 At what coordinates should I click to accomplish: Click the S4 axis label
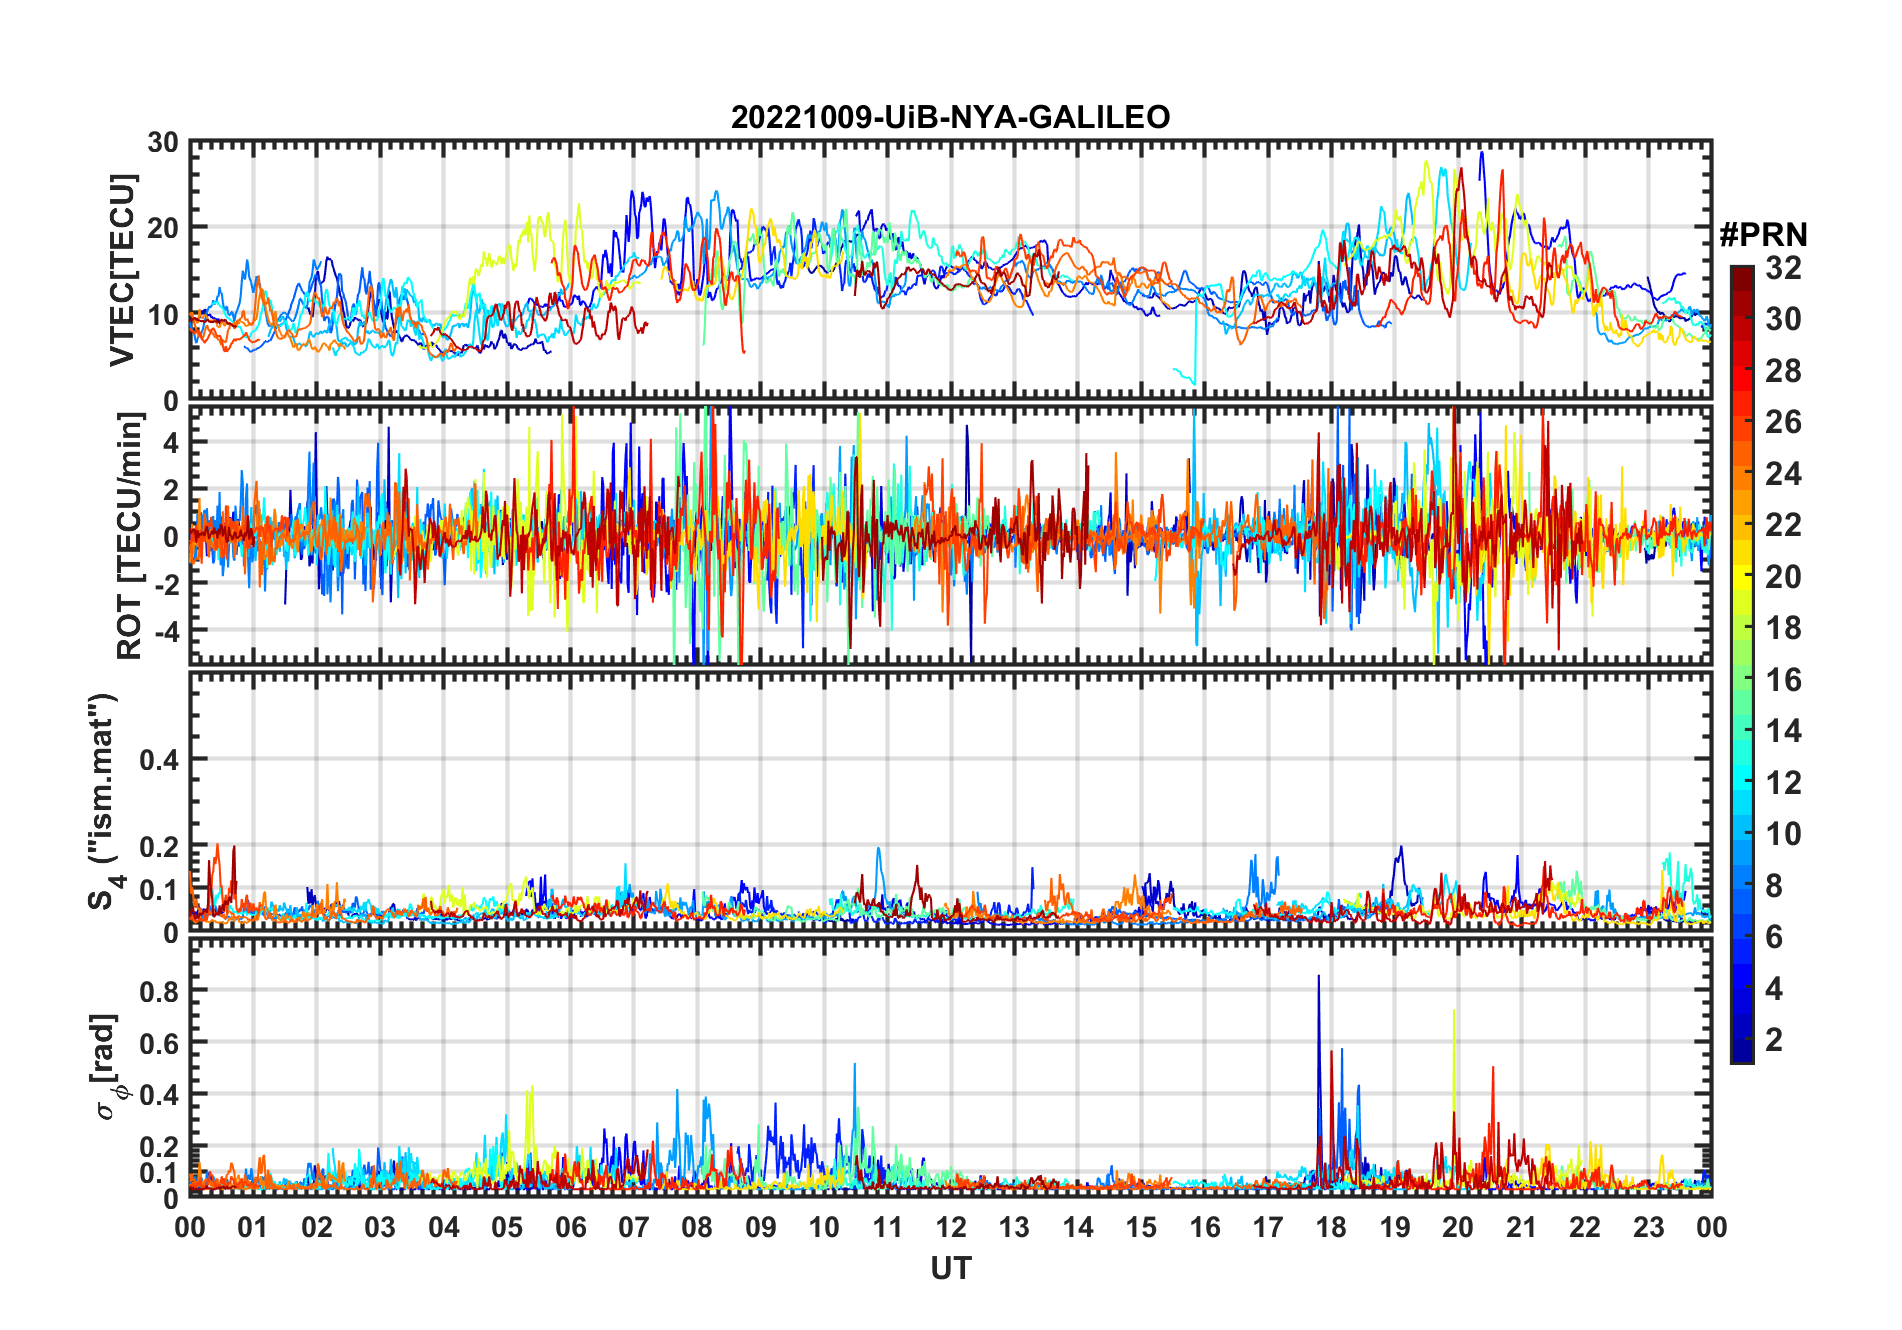[104, 801]
